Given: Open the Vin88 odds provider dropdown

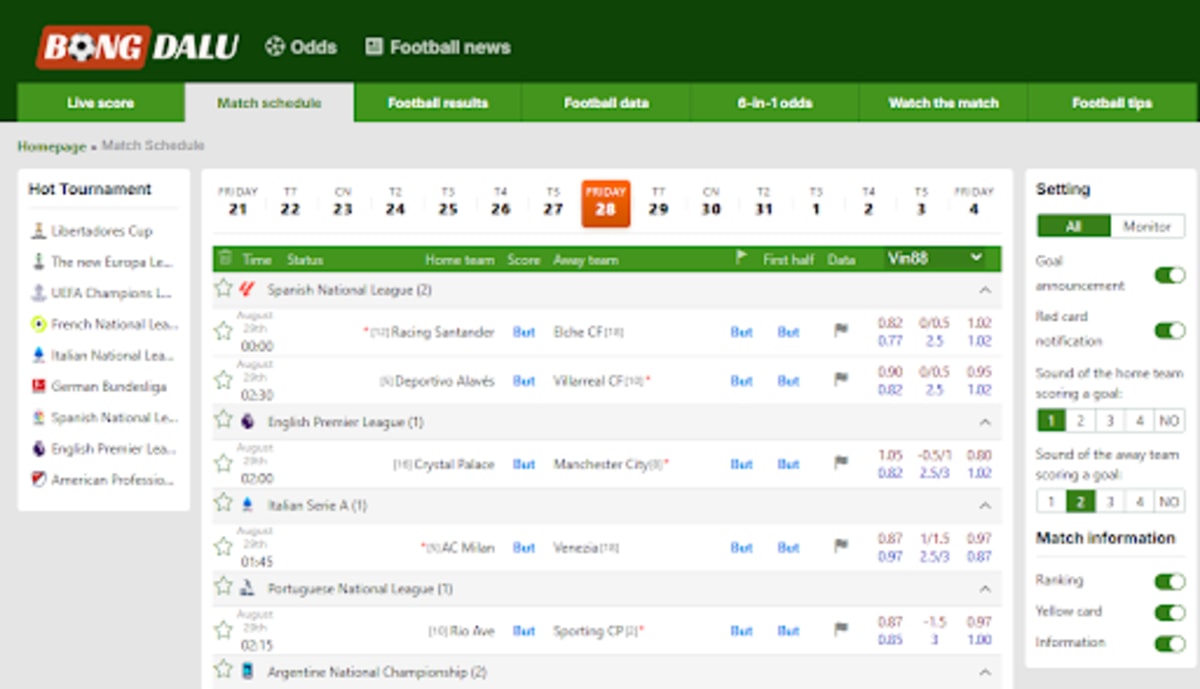Looking at the screenshot, I should coord(936,258).
